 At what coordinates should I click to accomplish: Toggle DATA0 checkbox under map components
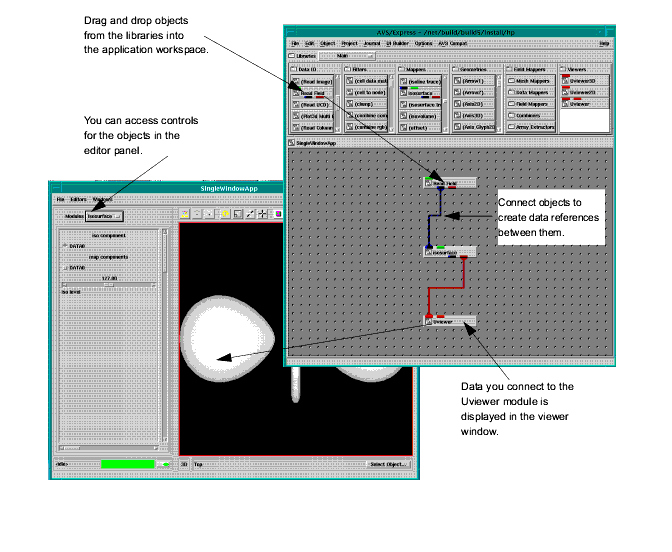click(66, 267)
